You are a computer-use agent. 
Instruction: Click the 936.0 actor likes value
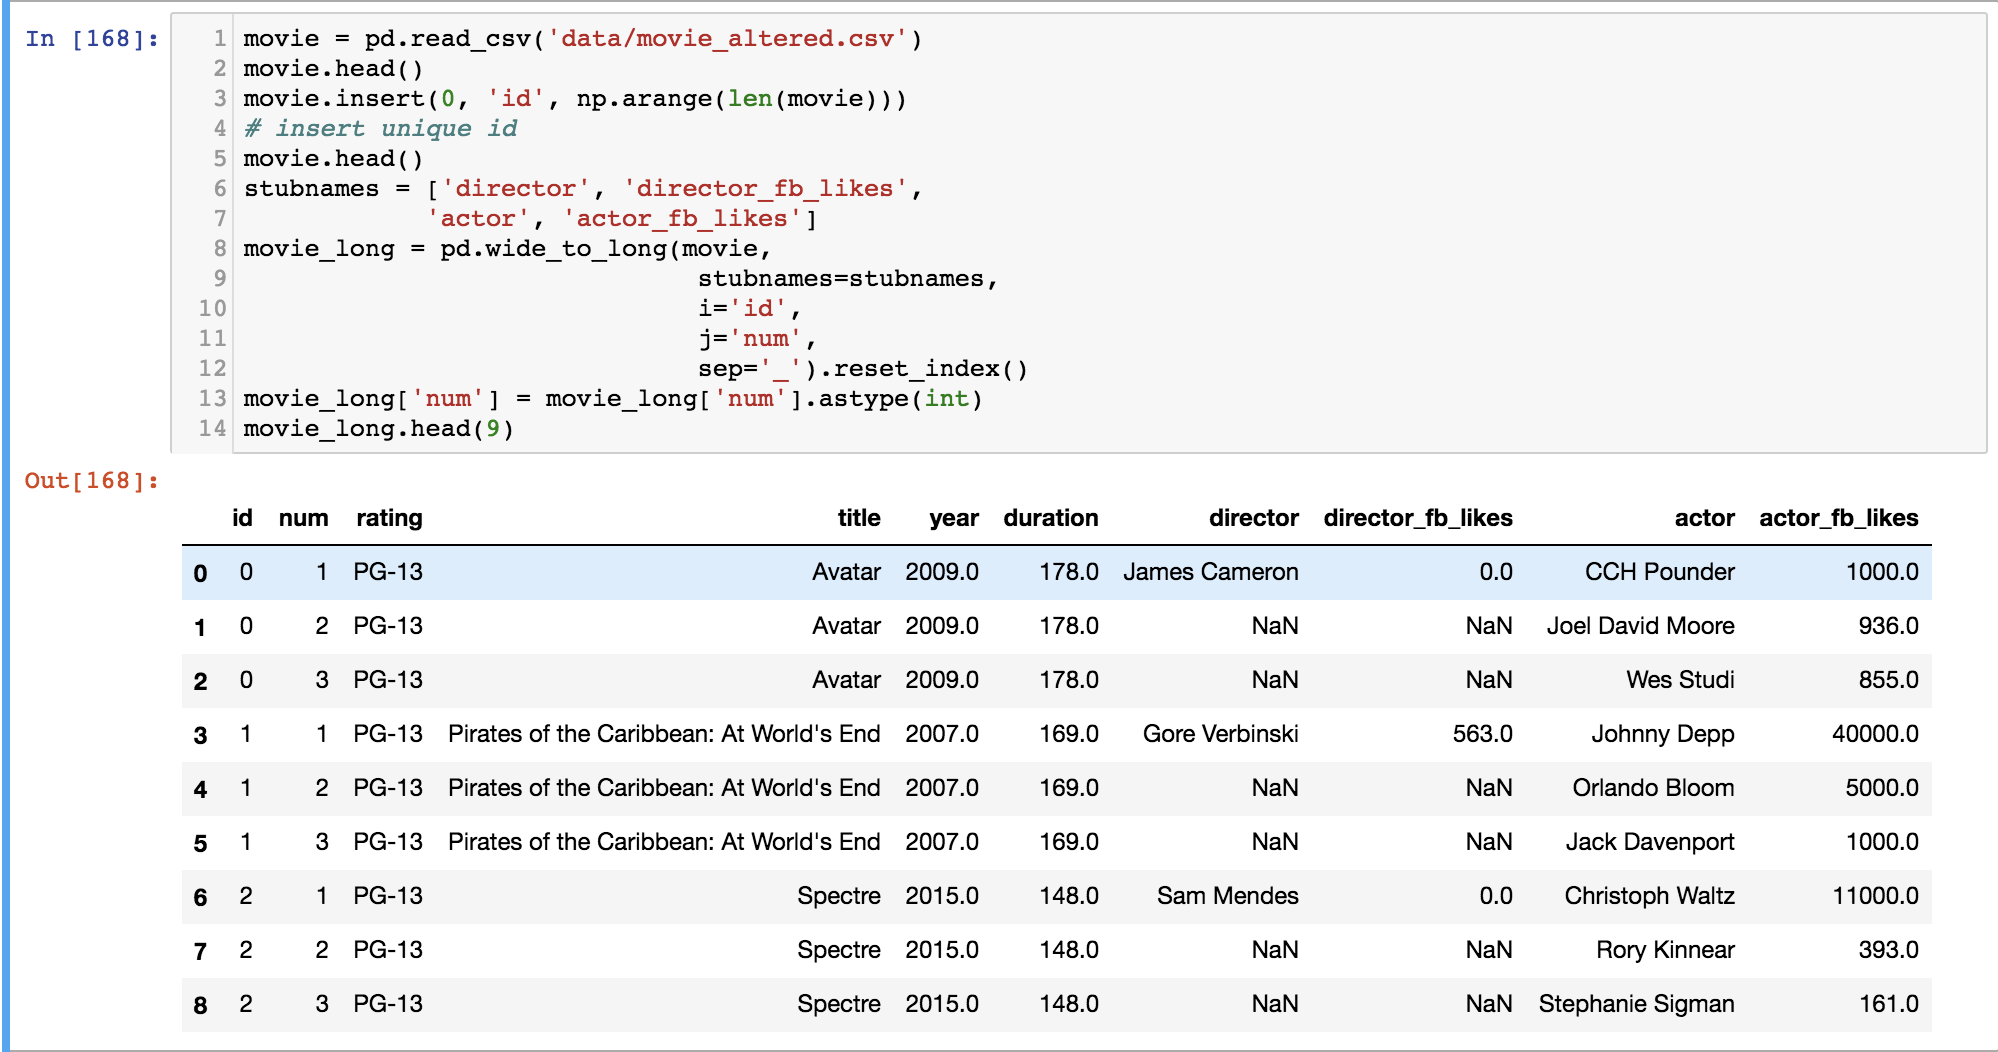(x=1889, y=626)
